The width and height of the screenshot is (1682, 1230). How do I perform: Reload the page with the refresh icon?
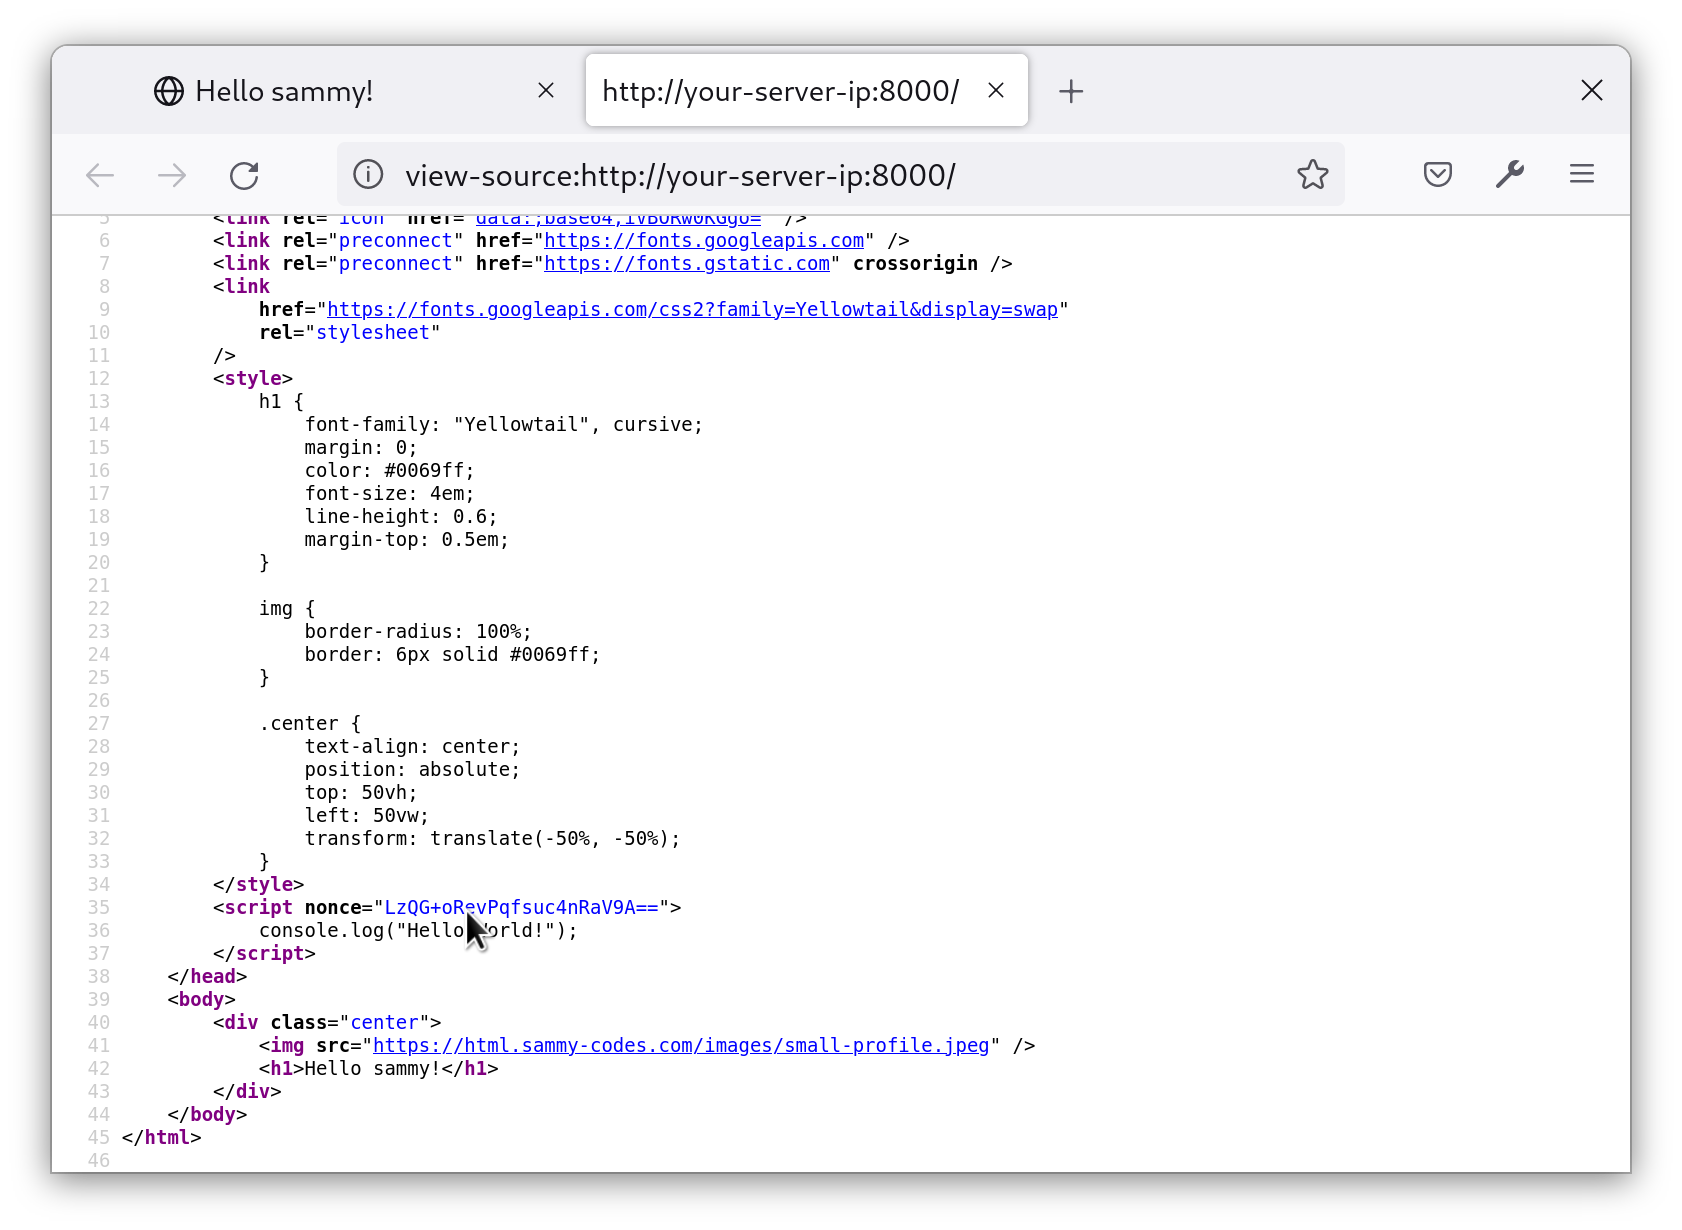[x=244, y=176]
